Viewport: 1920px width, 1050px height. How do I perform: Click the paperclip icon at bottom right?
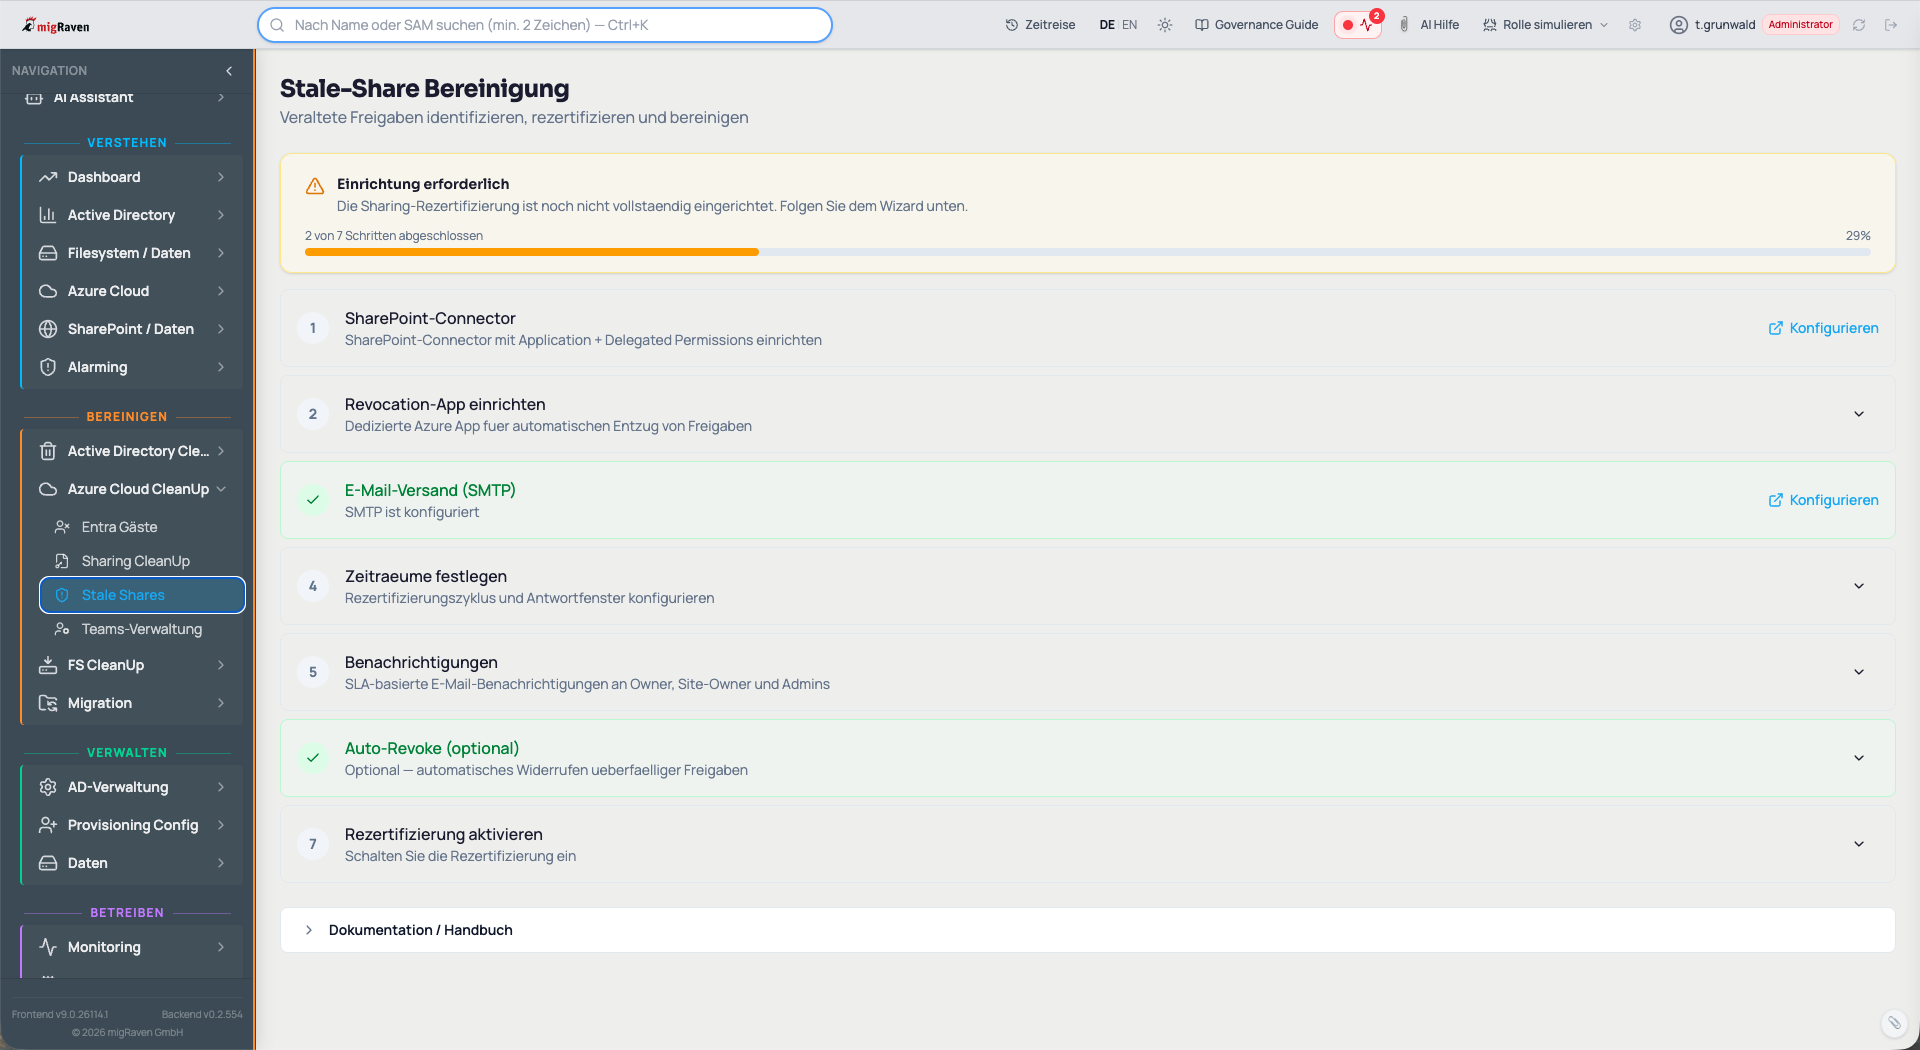coord(1894,1022)
